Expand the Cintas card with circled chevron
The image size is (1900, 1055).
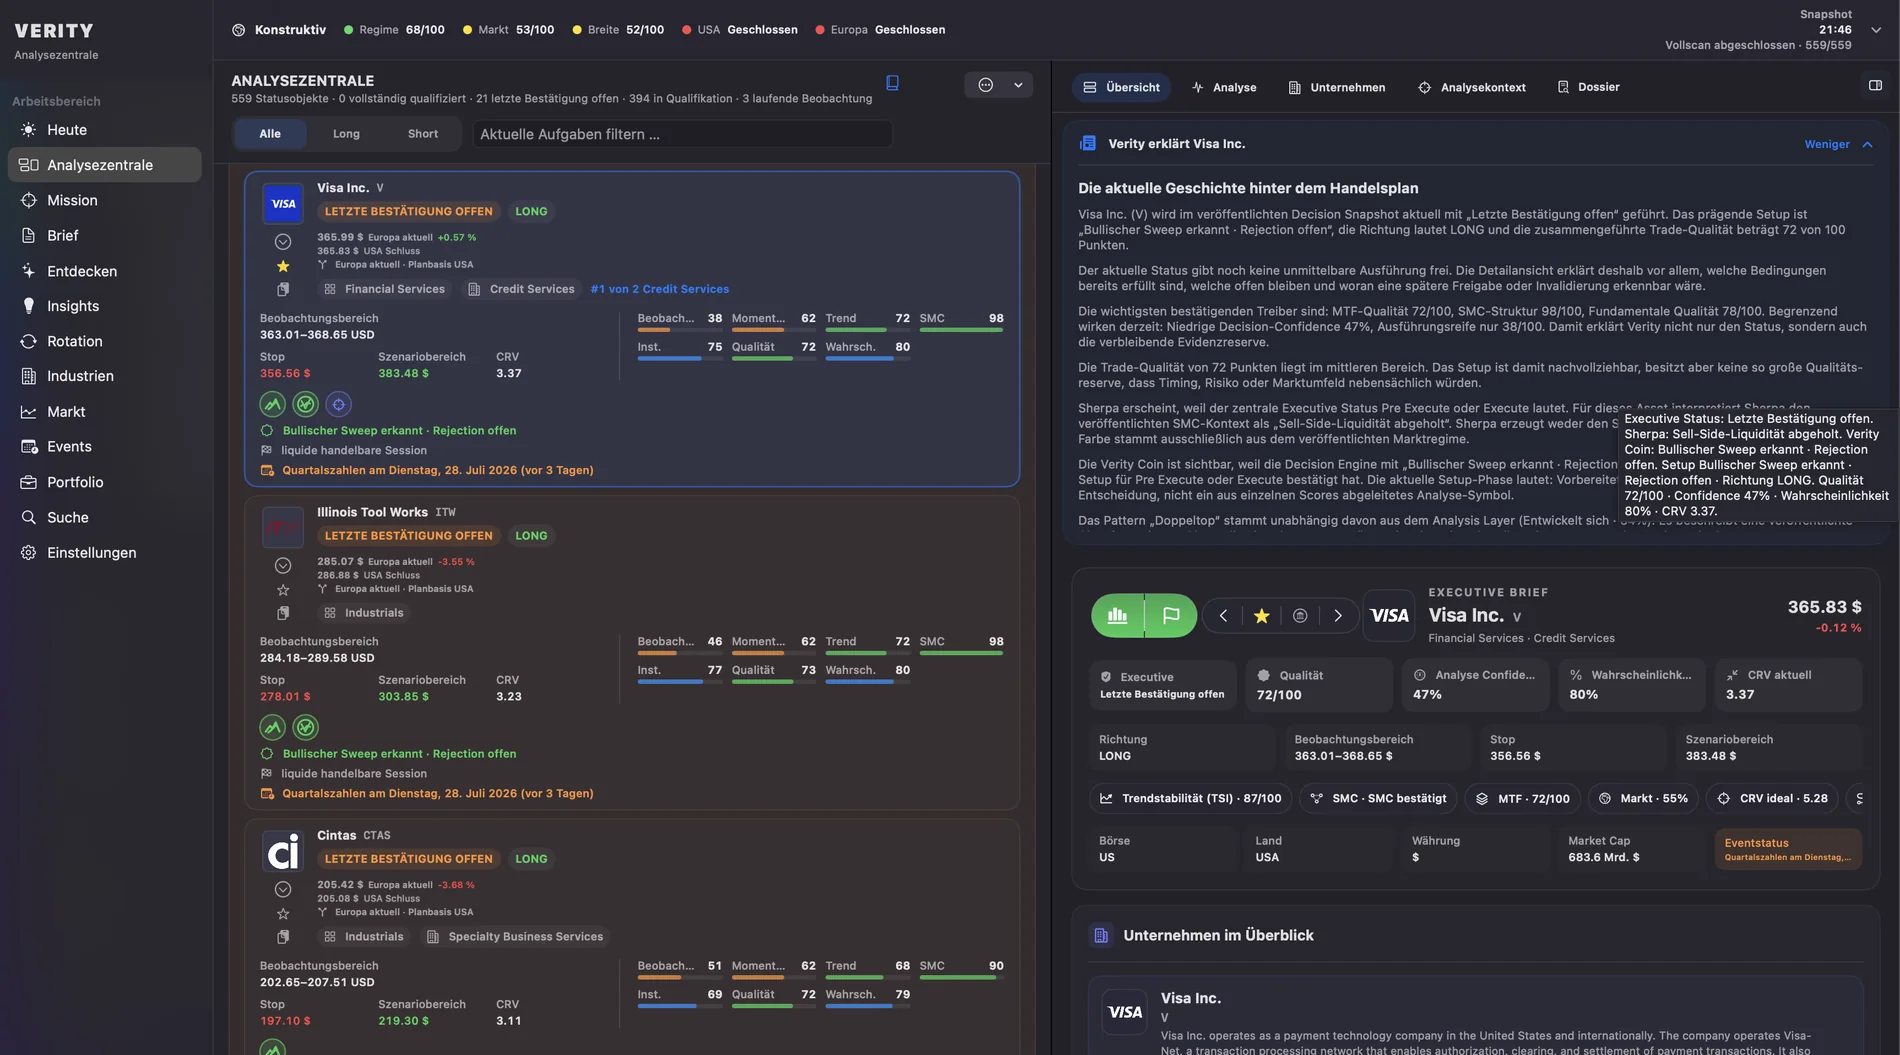283,889
